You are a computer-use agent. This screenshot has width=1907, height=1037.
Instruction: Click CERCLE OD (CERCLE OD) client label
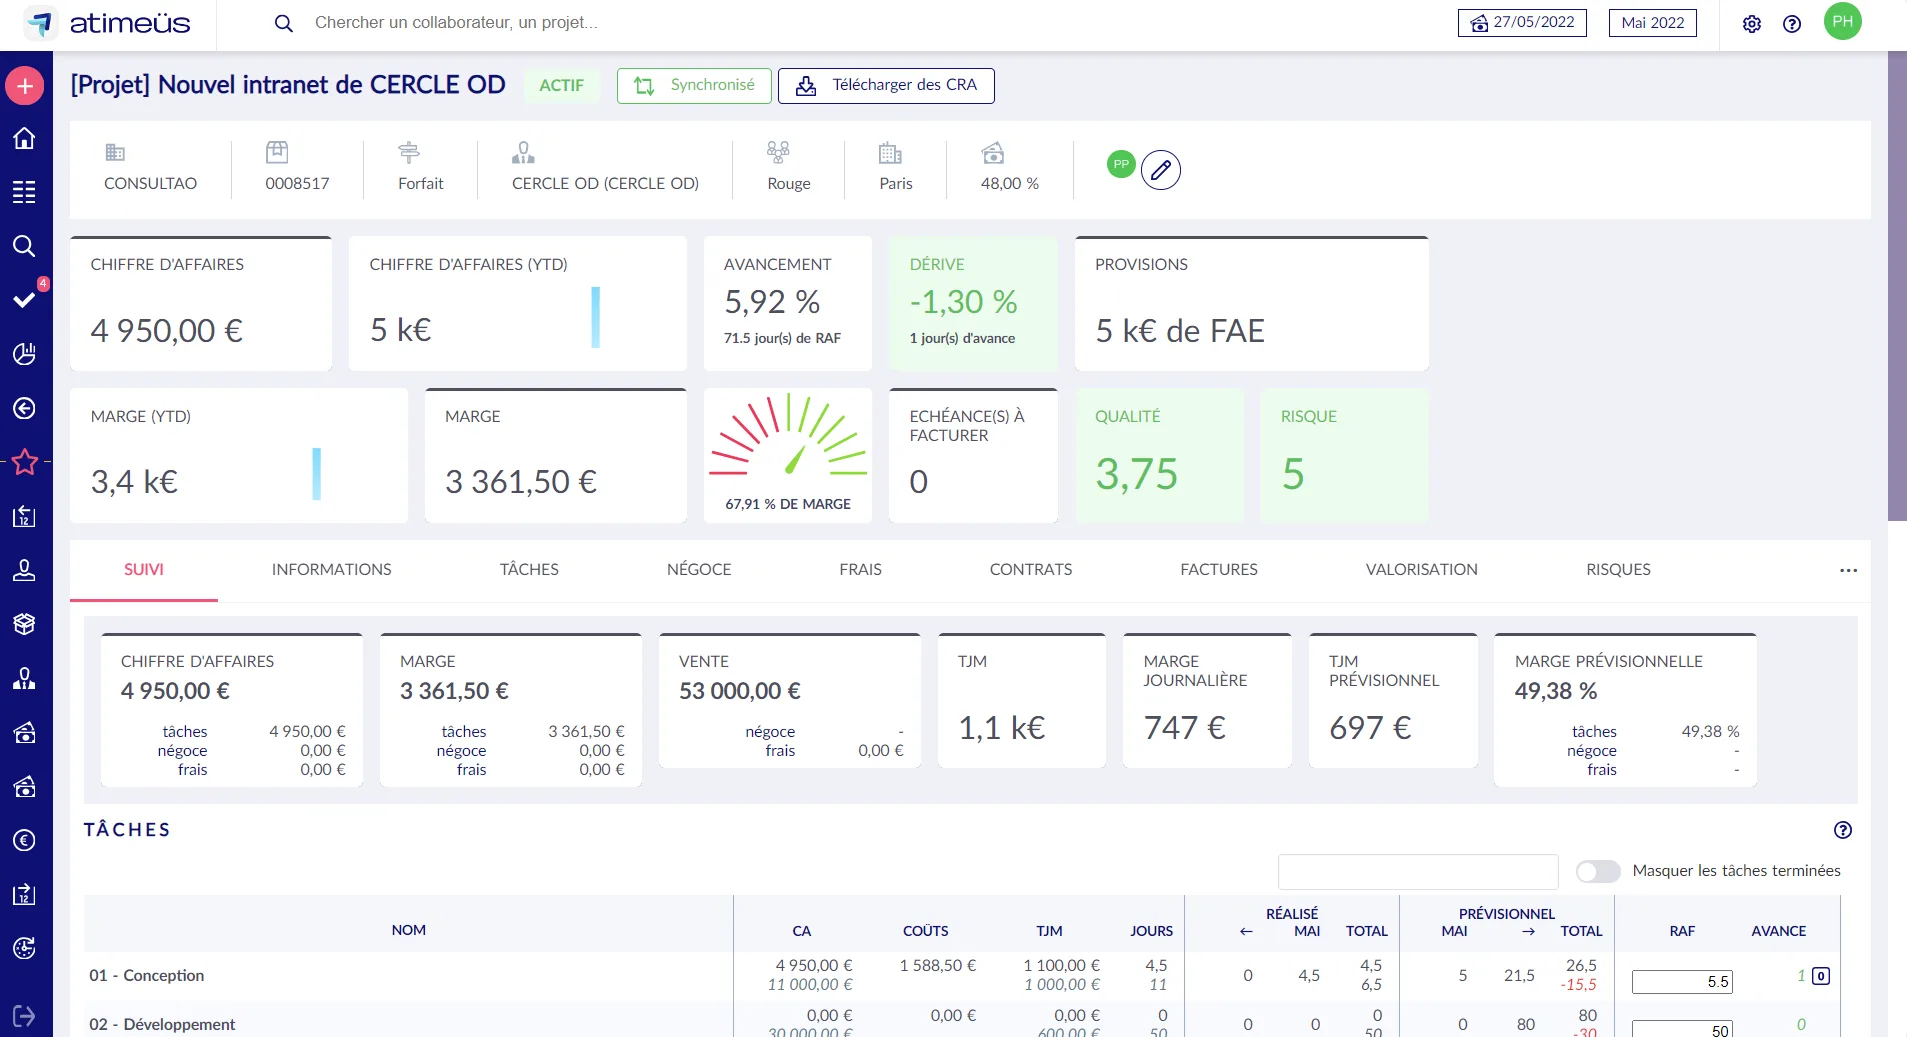(605, 184)
